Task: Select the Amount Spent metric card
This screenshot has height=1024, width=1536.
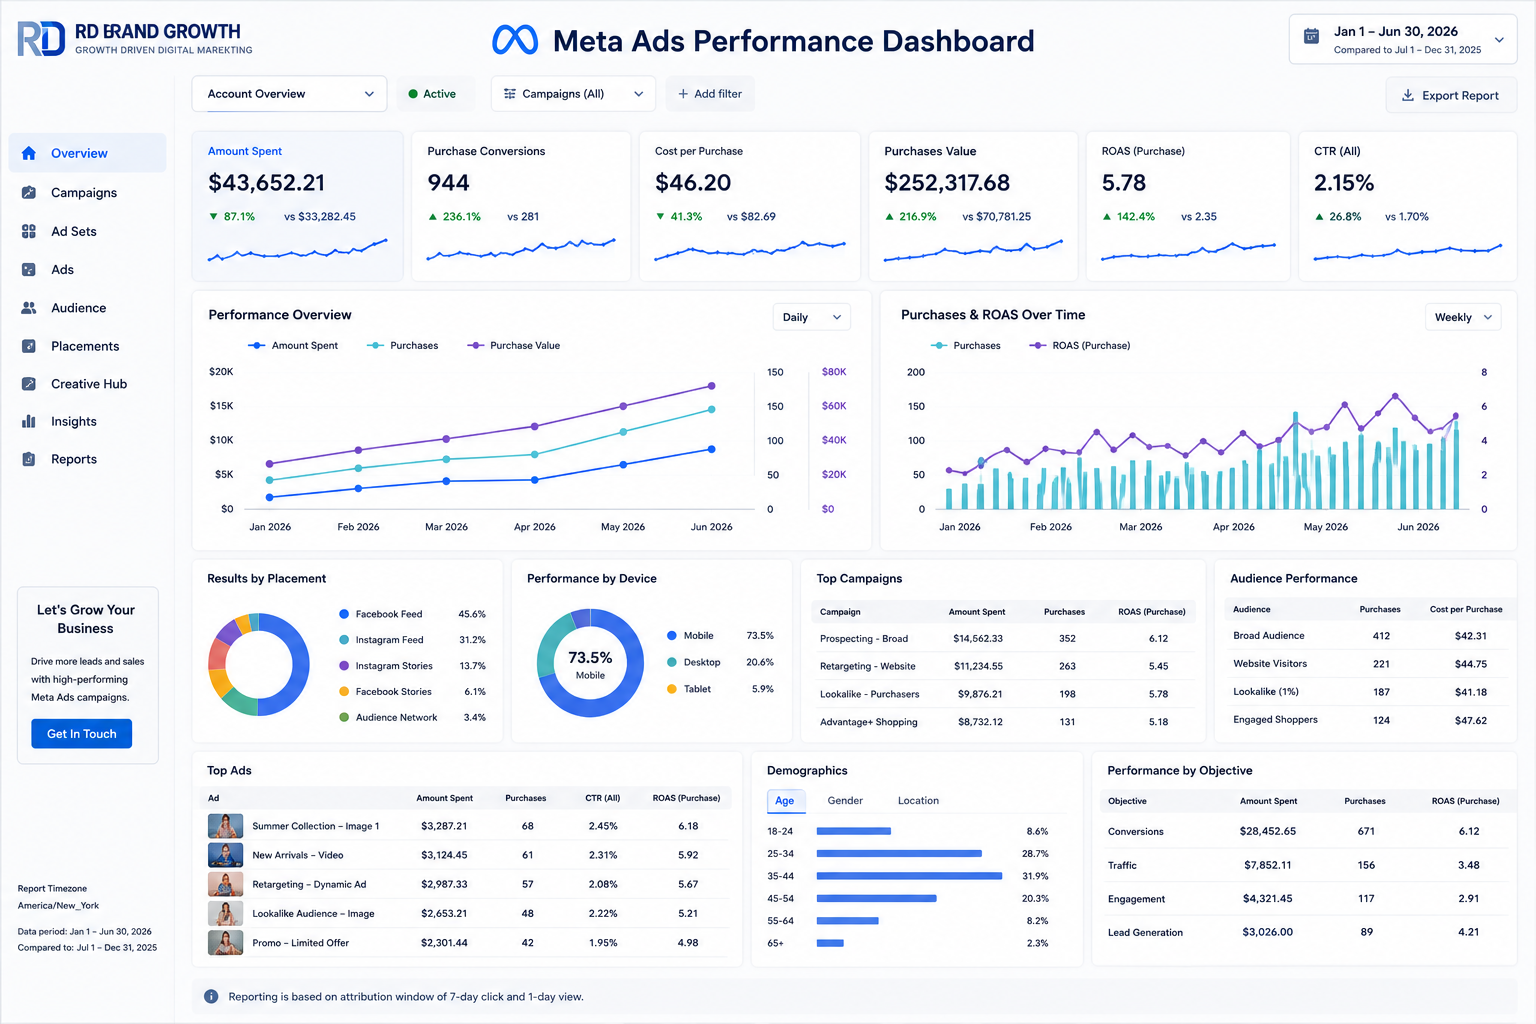Action: [298, 206]
